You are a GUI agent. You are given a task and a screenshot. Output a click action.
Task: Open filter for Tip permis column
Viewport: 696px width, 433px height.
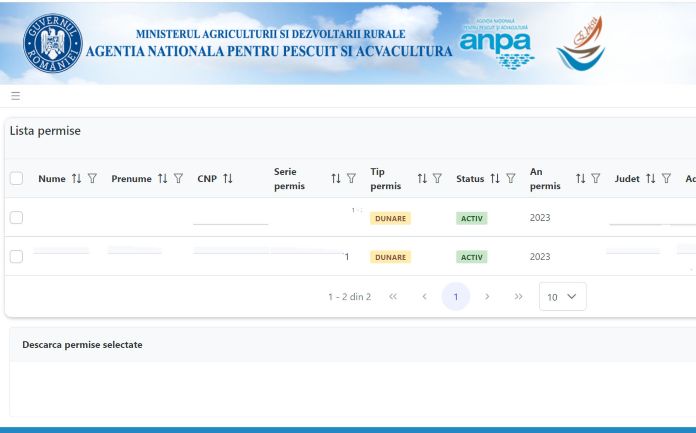pos(437,179)
